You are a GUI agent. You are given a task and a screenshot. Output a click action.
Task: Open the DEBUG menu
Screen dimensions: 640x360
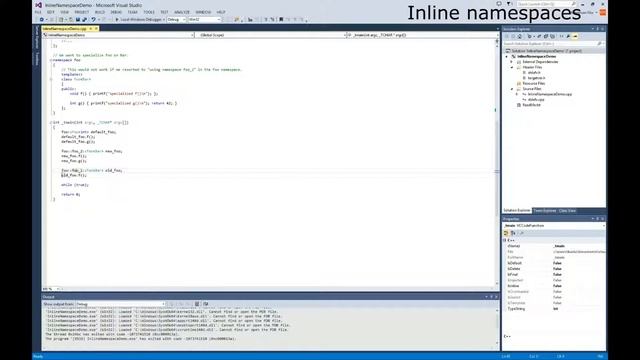pos(116,12)
